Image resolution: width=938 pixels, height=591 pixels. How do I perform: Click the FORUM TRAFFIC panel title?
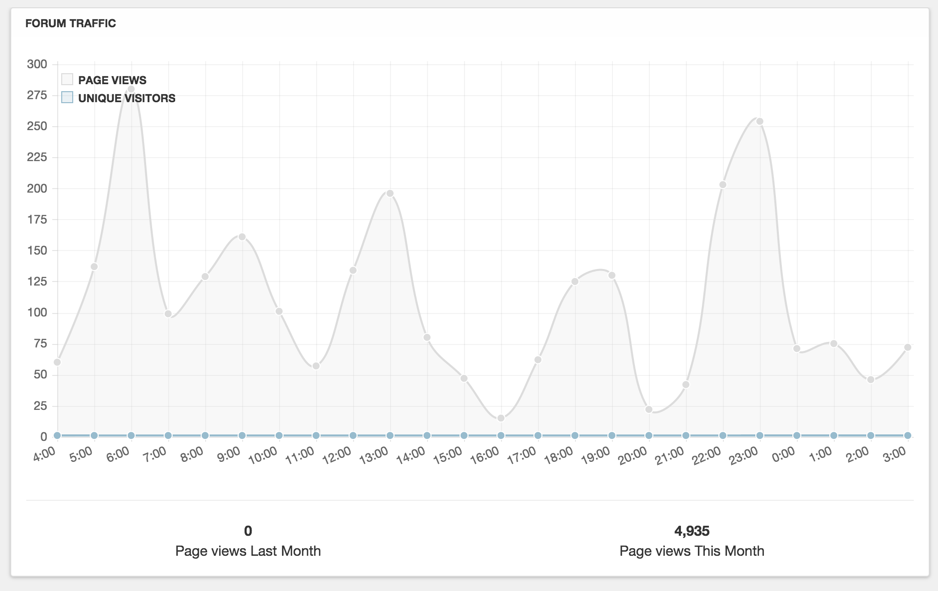[70, 23]
